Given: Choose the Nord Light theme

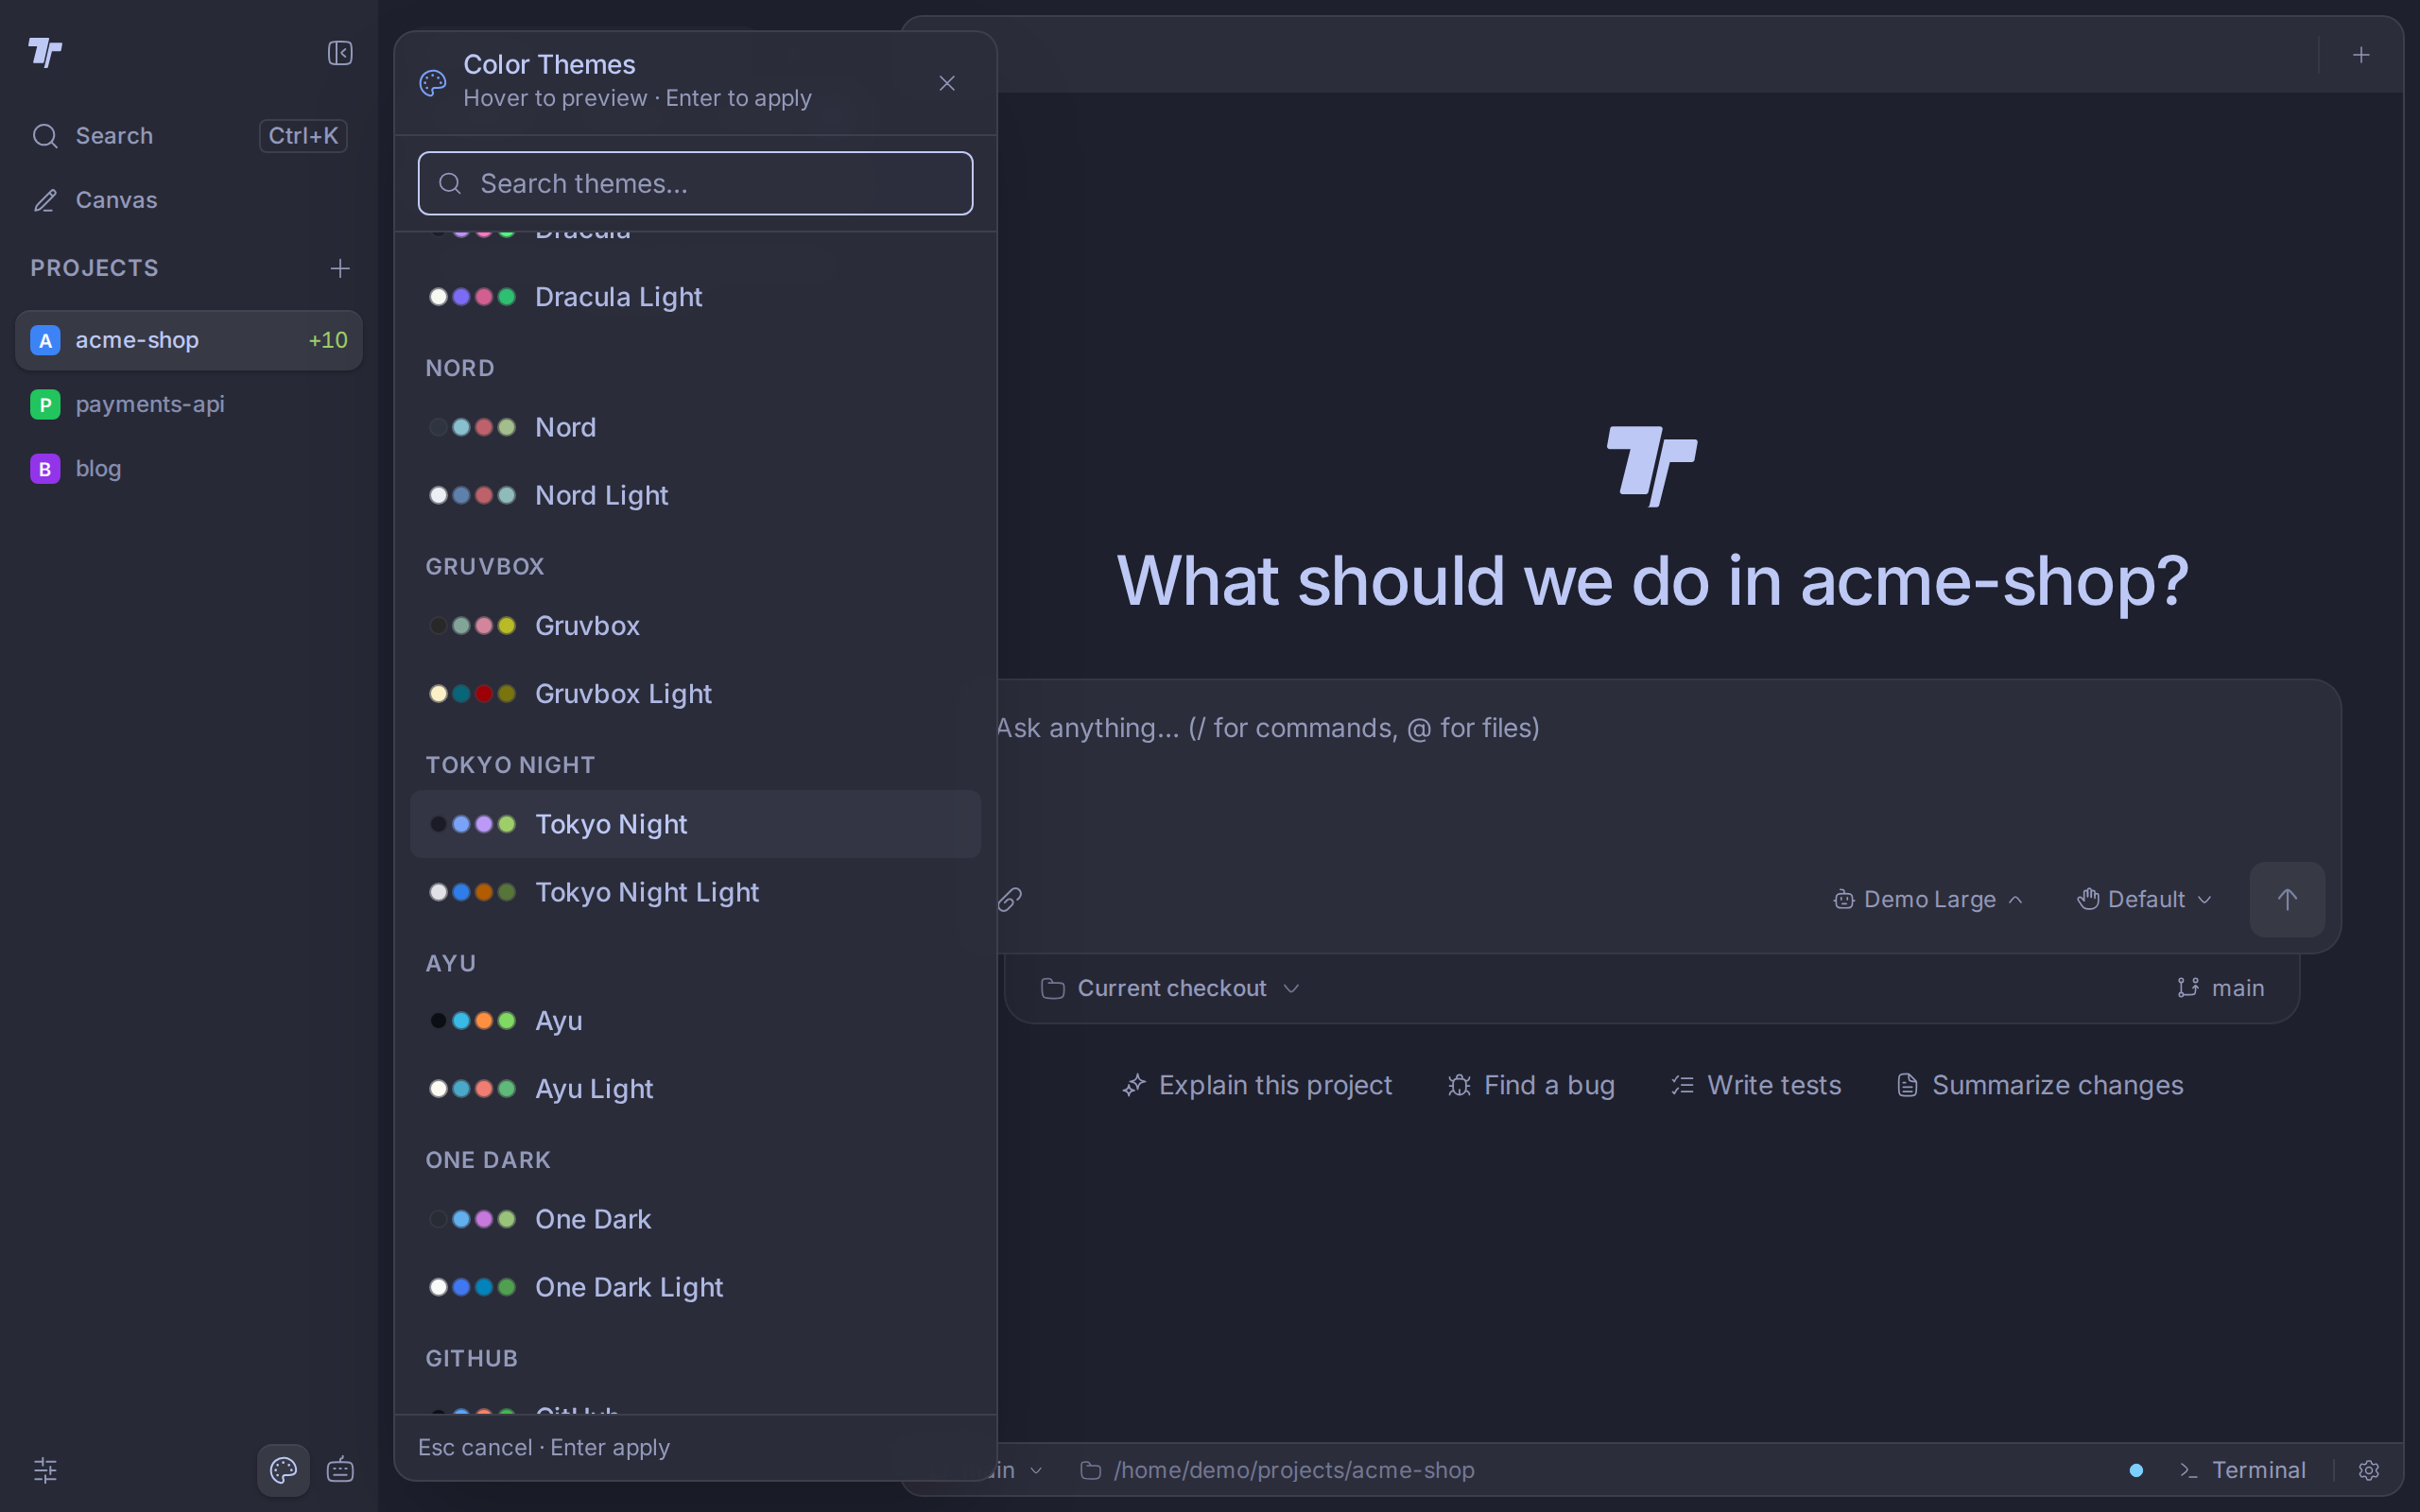Looking at the screenshot, I should 695,495.
